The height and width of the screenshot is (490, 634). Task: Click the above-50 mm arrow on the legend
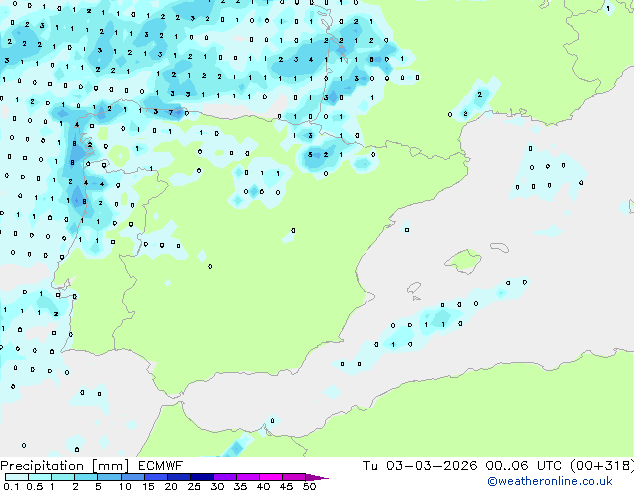(x=317, y=477)
